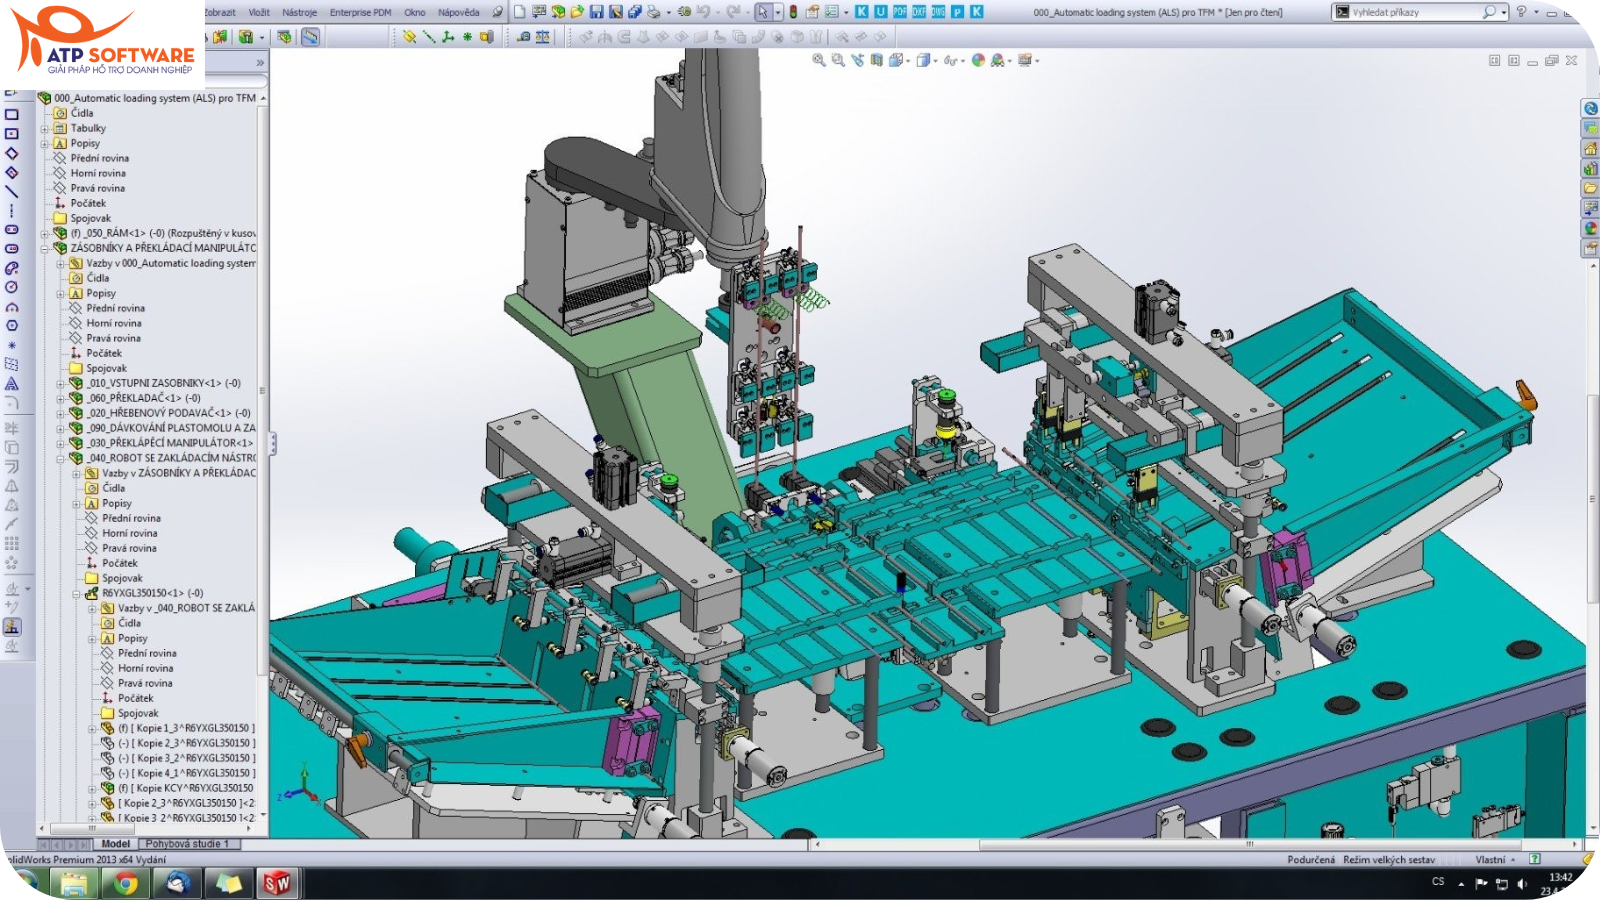Screen dimensions: 1600x900
Task: Open the Hide/Show Items dropdown
Action: tap(962, 61)
